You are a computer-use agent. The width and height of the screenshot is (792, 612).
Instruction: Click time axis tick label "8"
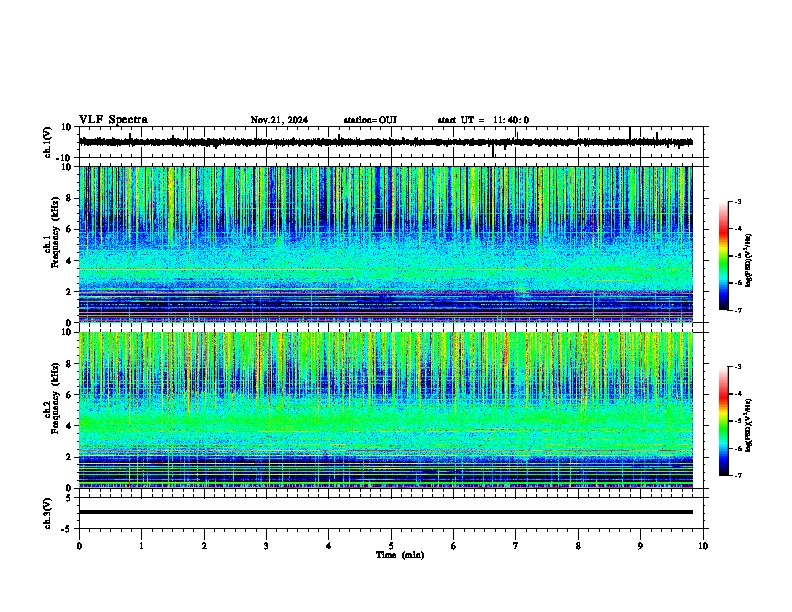(578, 546)
